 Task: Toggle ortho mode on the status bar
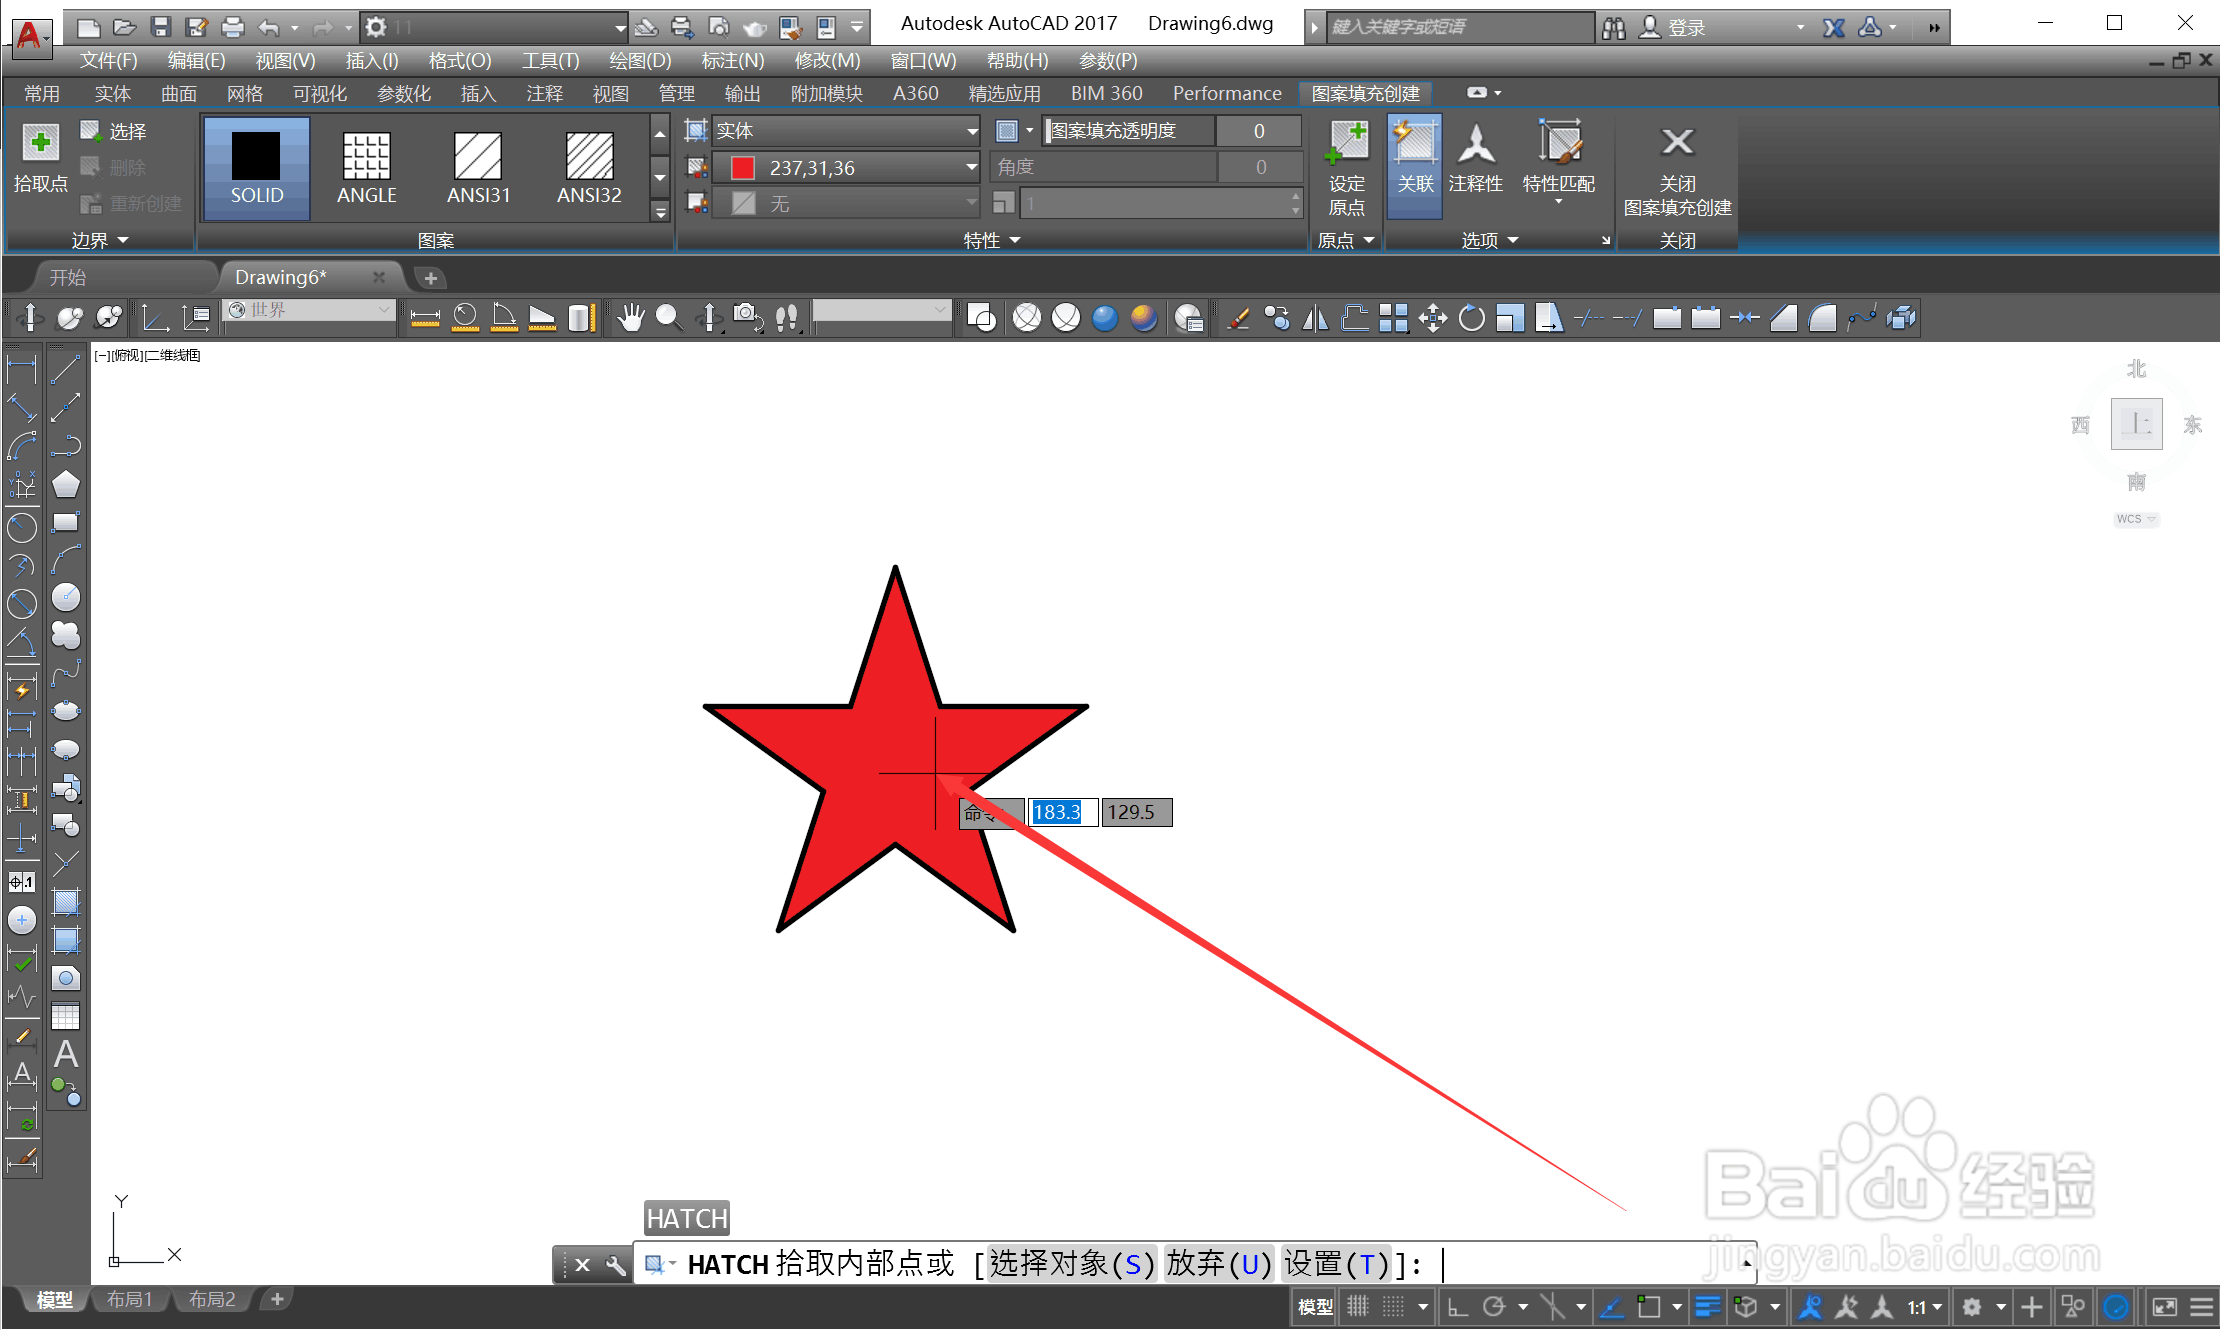coord(1457,1306)
